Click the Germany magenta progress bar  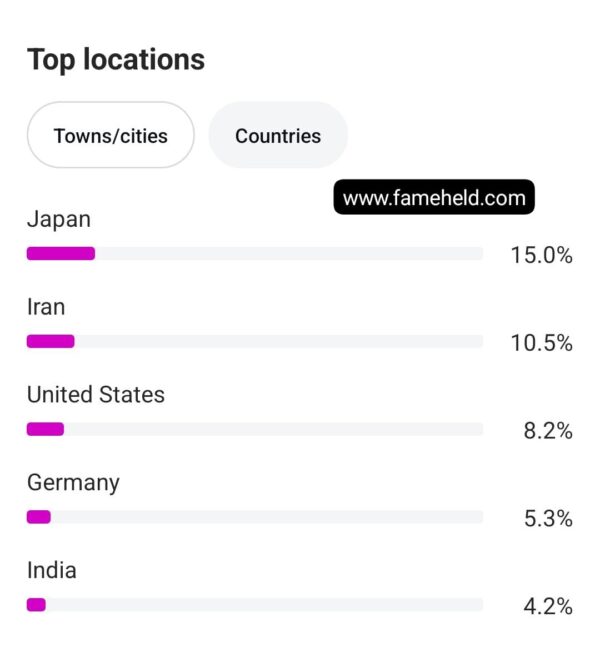39,517
